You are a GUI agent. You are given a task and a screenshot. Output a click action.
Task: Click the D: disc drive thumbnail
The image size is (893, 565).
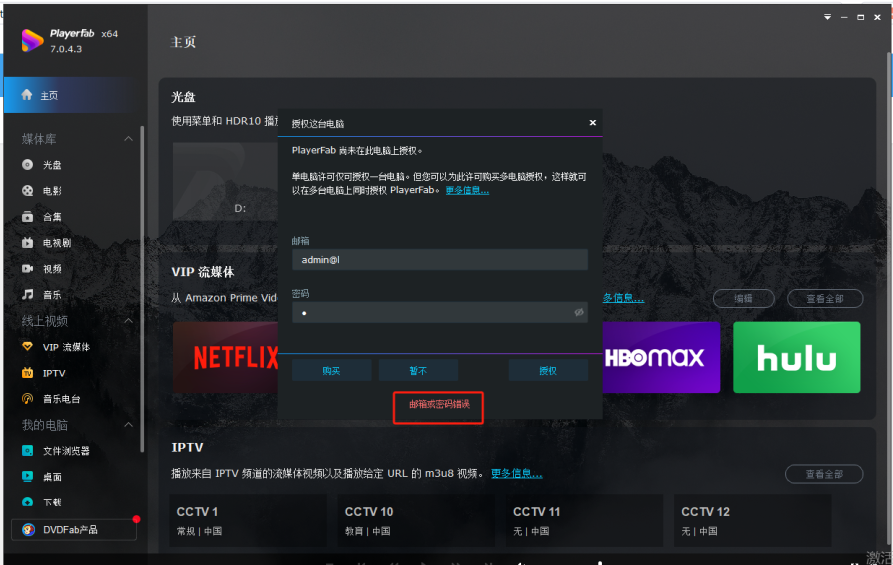click(226, 181)
